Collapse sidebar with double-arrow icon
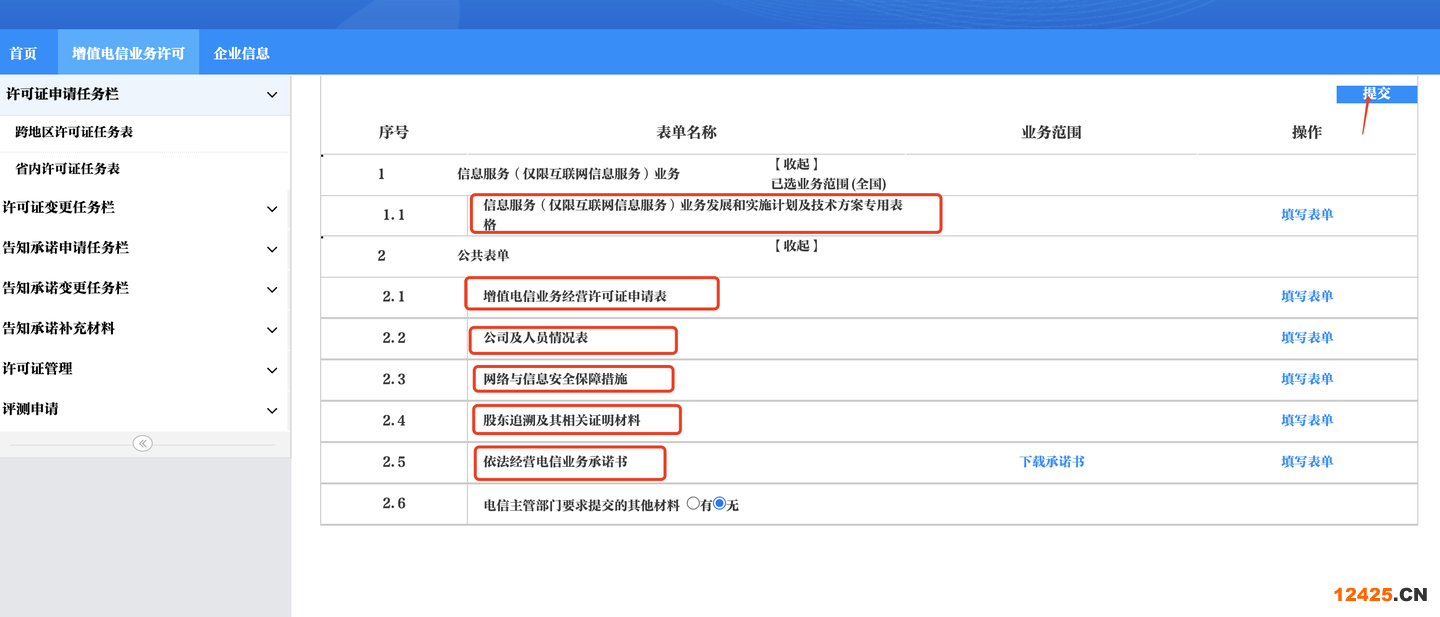The image size is (1440, 617). [142, 443]
